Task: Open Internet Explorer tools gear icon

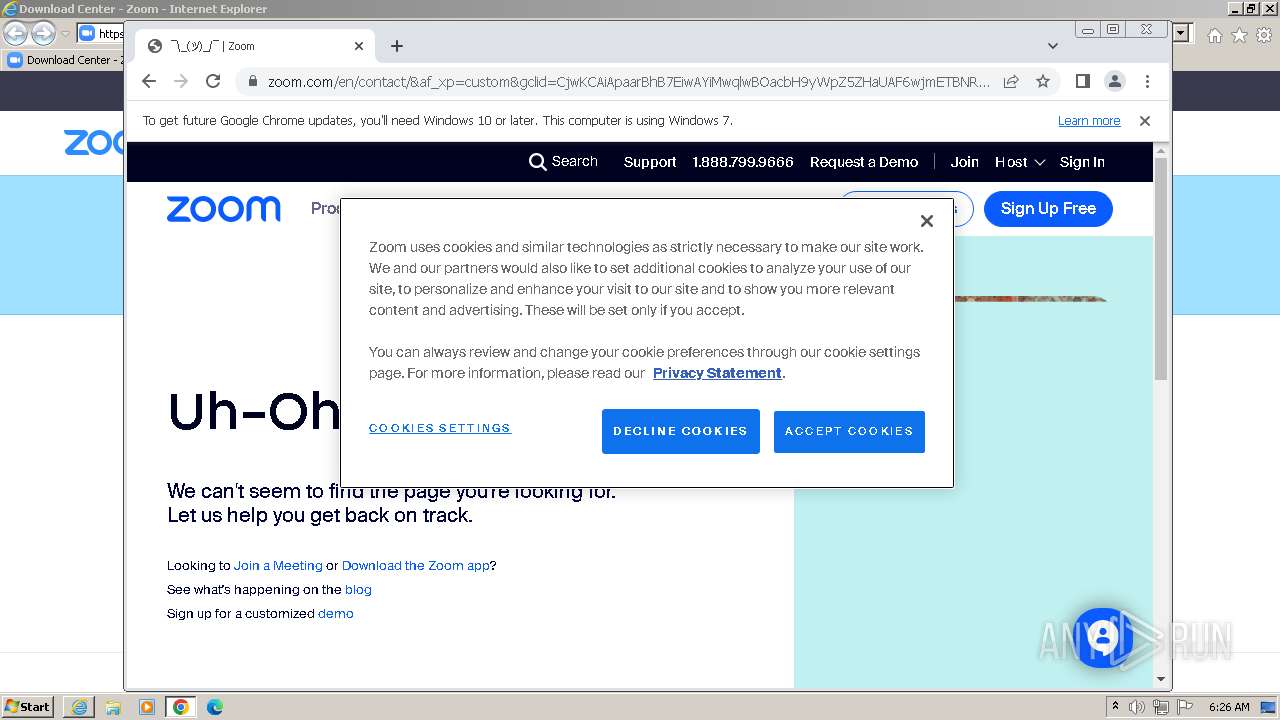Action: 1264,35
